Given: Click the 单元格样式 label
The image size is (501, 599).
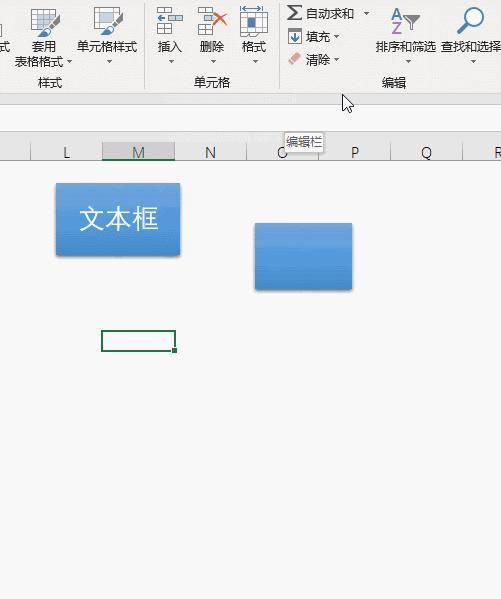Looking at the screenshot, I should tap(107, 47).
